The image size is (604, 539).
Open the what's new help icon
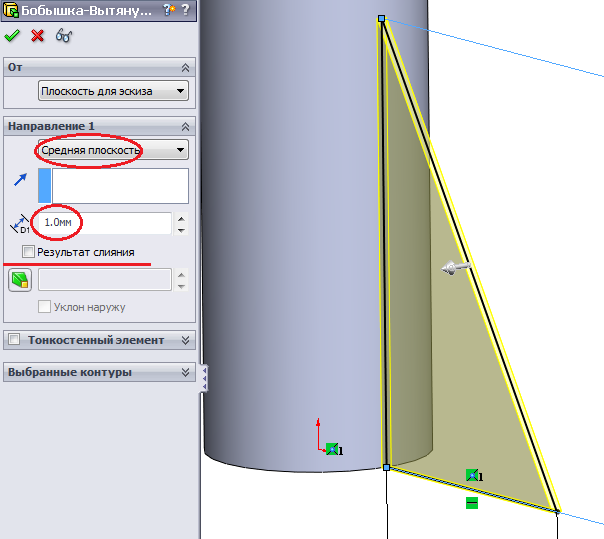pyautogui.click(x=169, y=10)
